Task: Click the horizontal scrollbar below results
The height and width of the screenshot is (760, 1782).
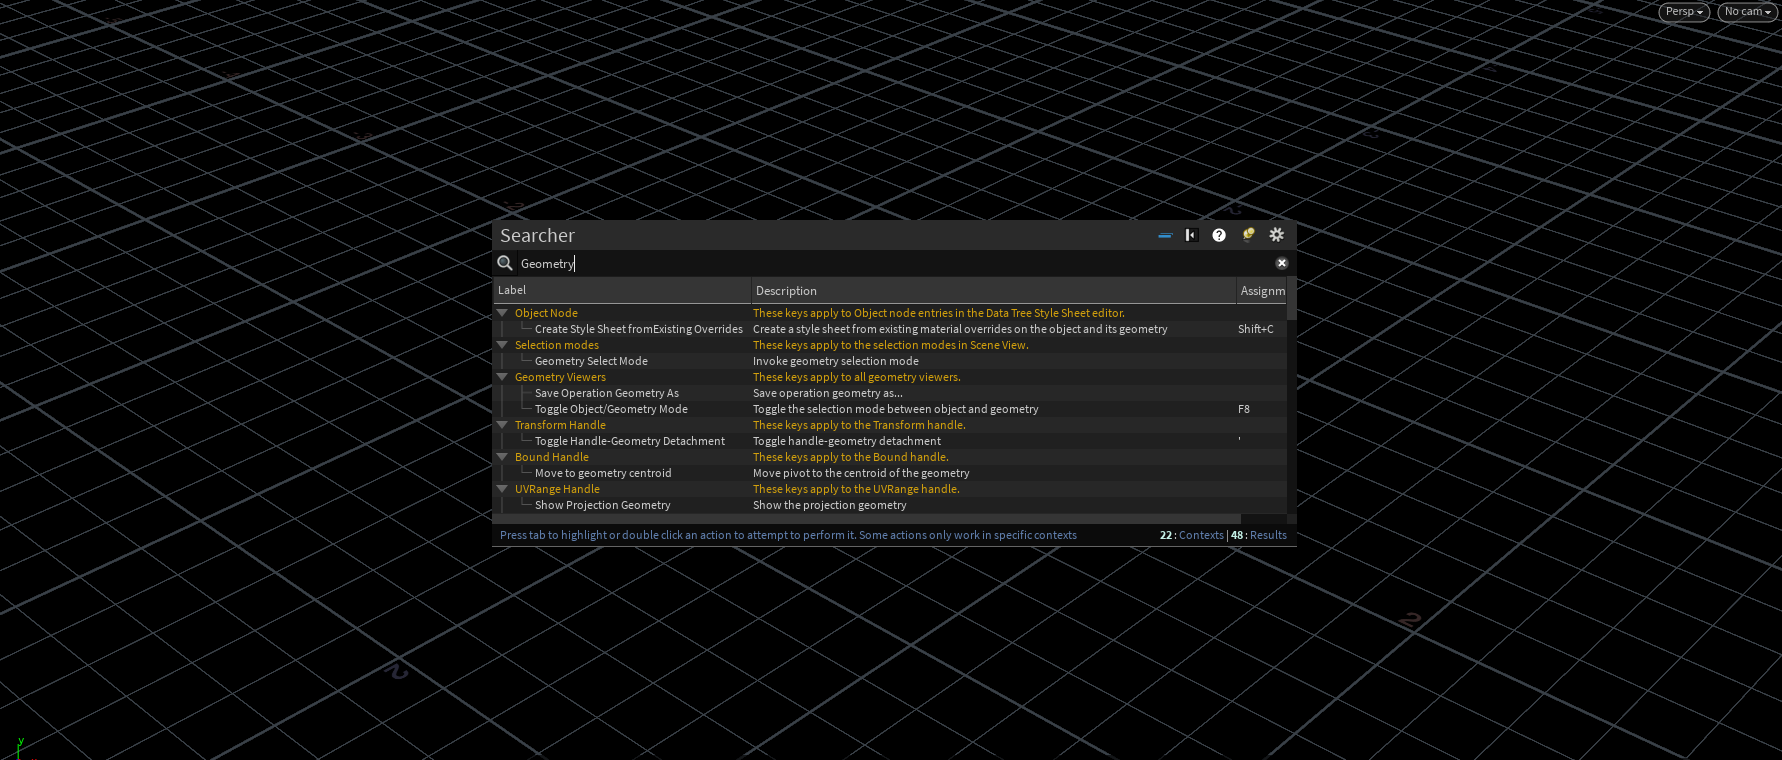Action: tap(867, 519)
